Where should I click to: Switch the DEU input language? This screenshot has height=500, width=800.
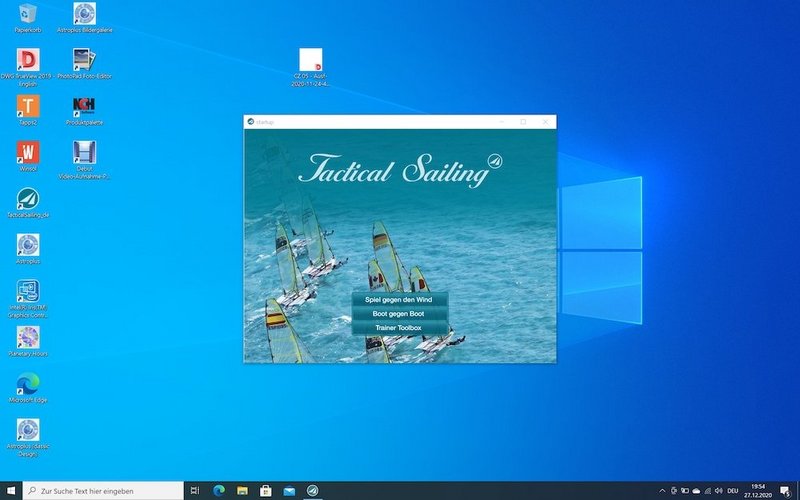click(x=733, y=491)
